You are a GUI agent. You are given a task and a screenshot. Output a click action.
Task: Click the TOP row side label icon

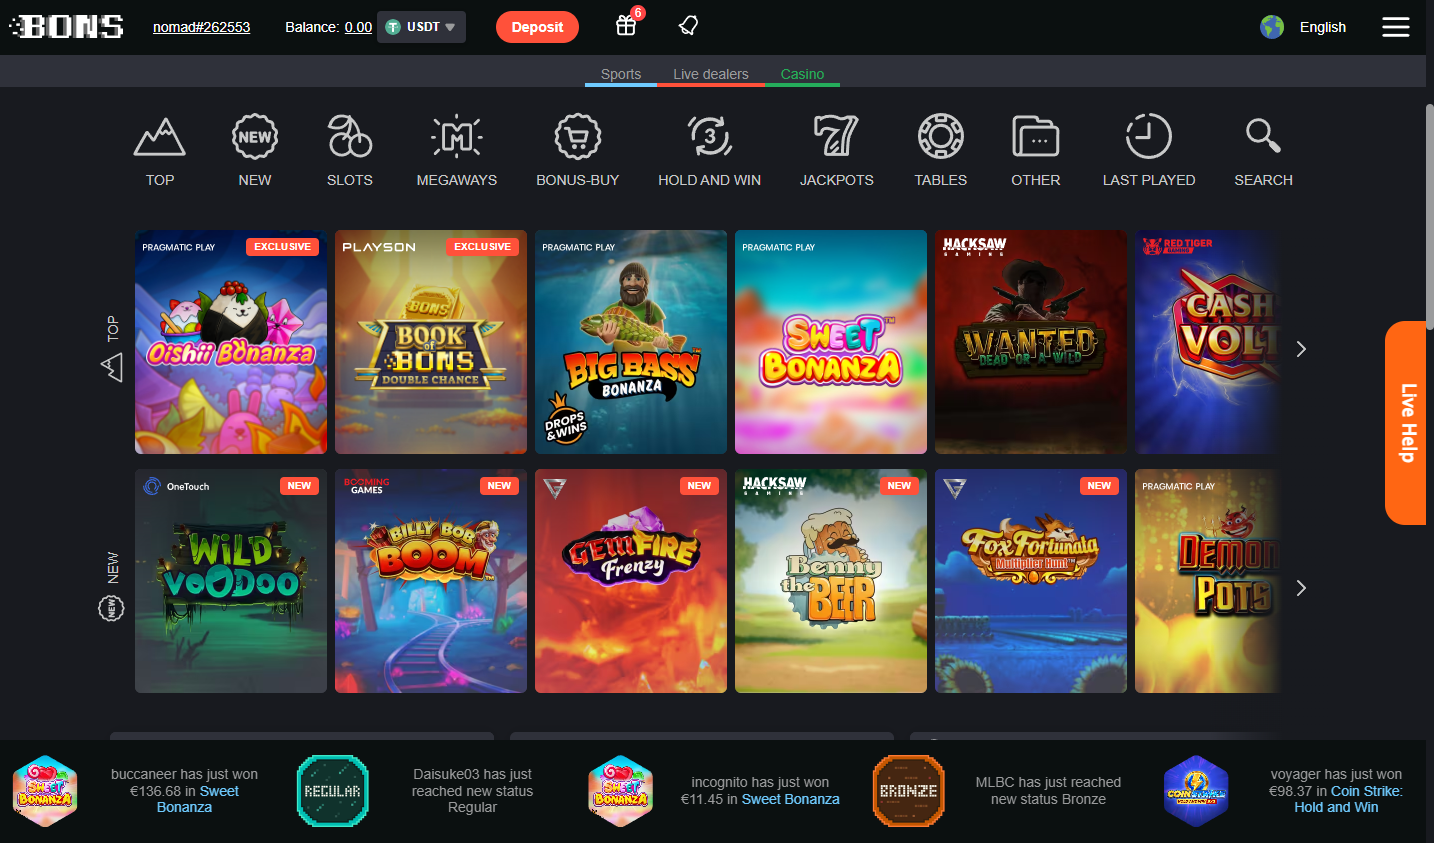112,367
